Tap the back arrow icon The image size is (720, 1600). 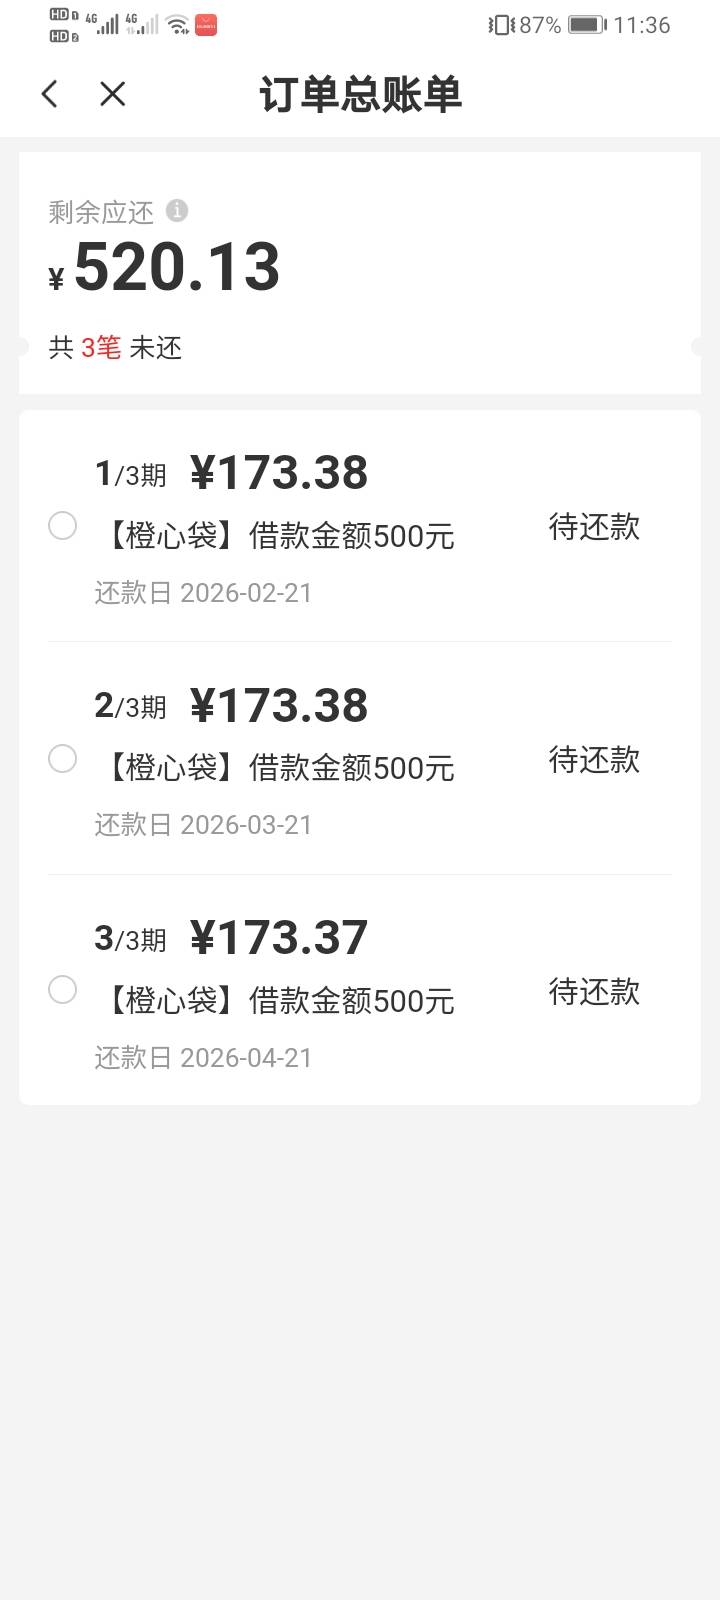[50, 94]
